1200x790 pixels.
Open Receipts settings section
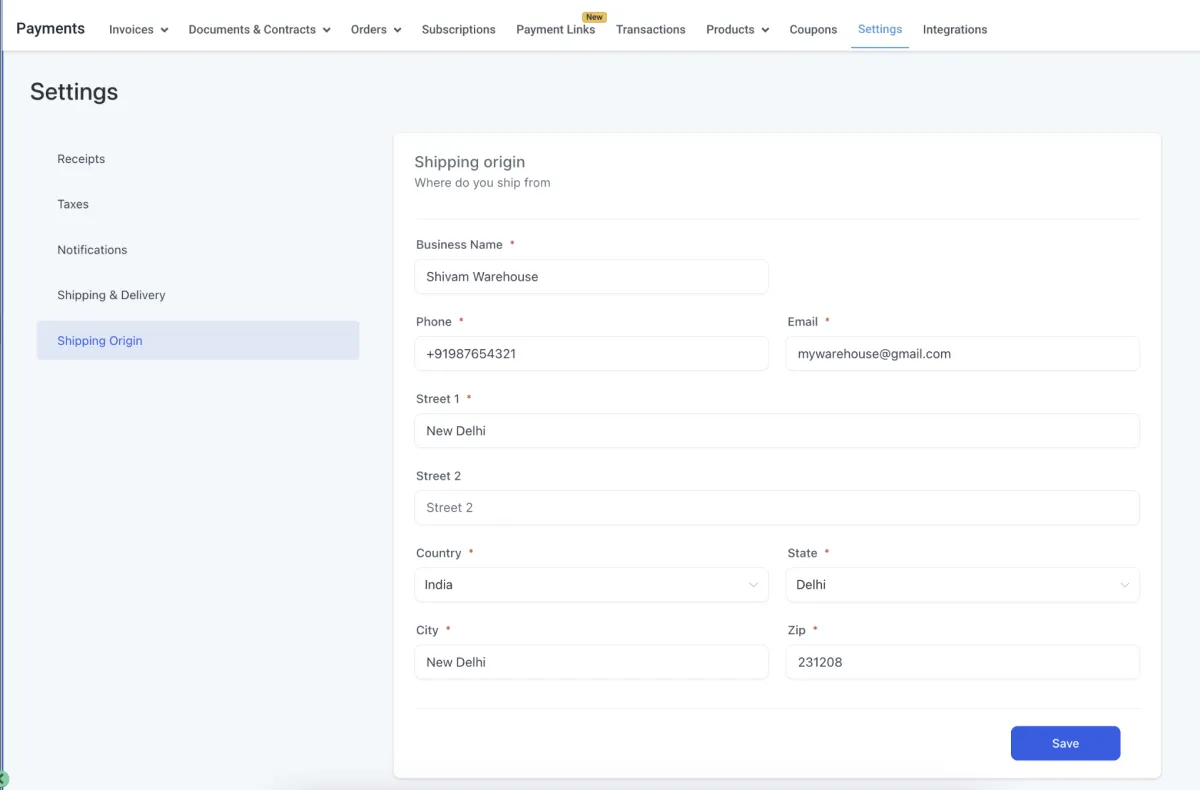[198, 159]
